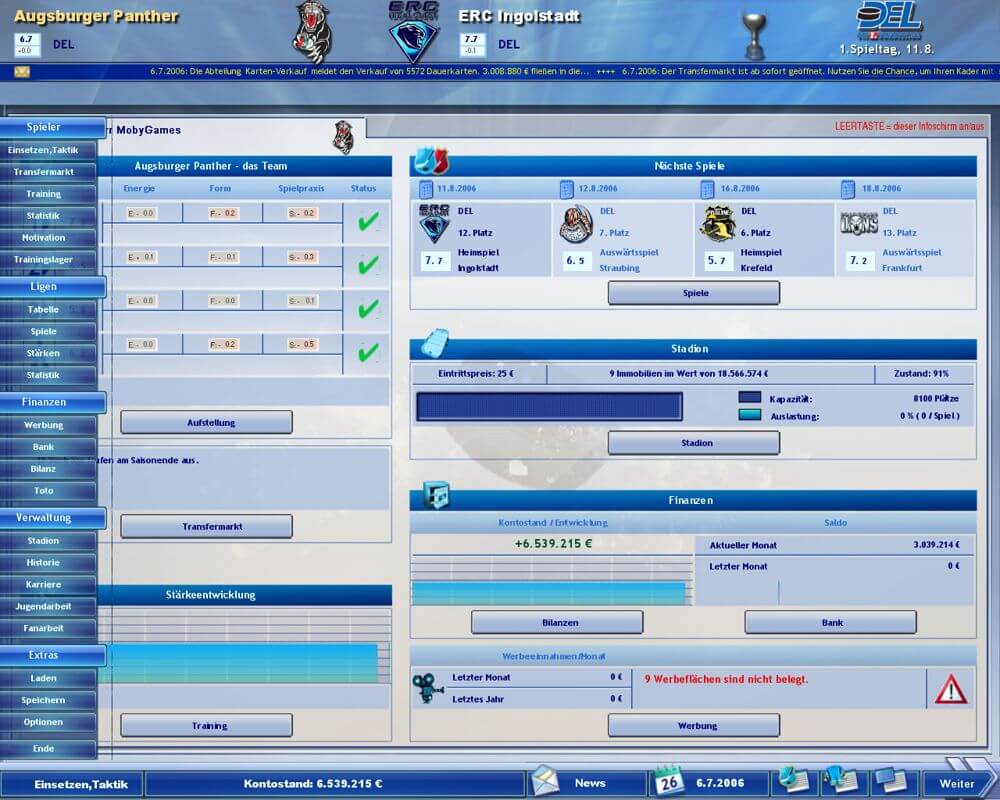Click the safe icon on the Finanzen header

(x=436, y=496)
